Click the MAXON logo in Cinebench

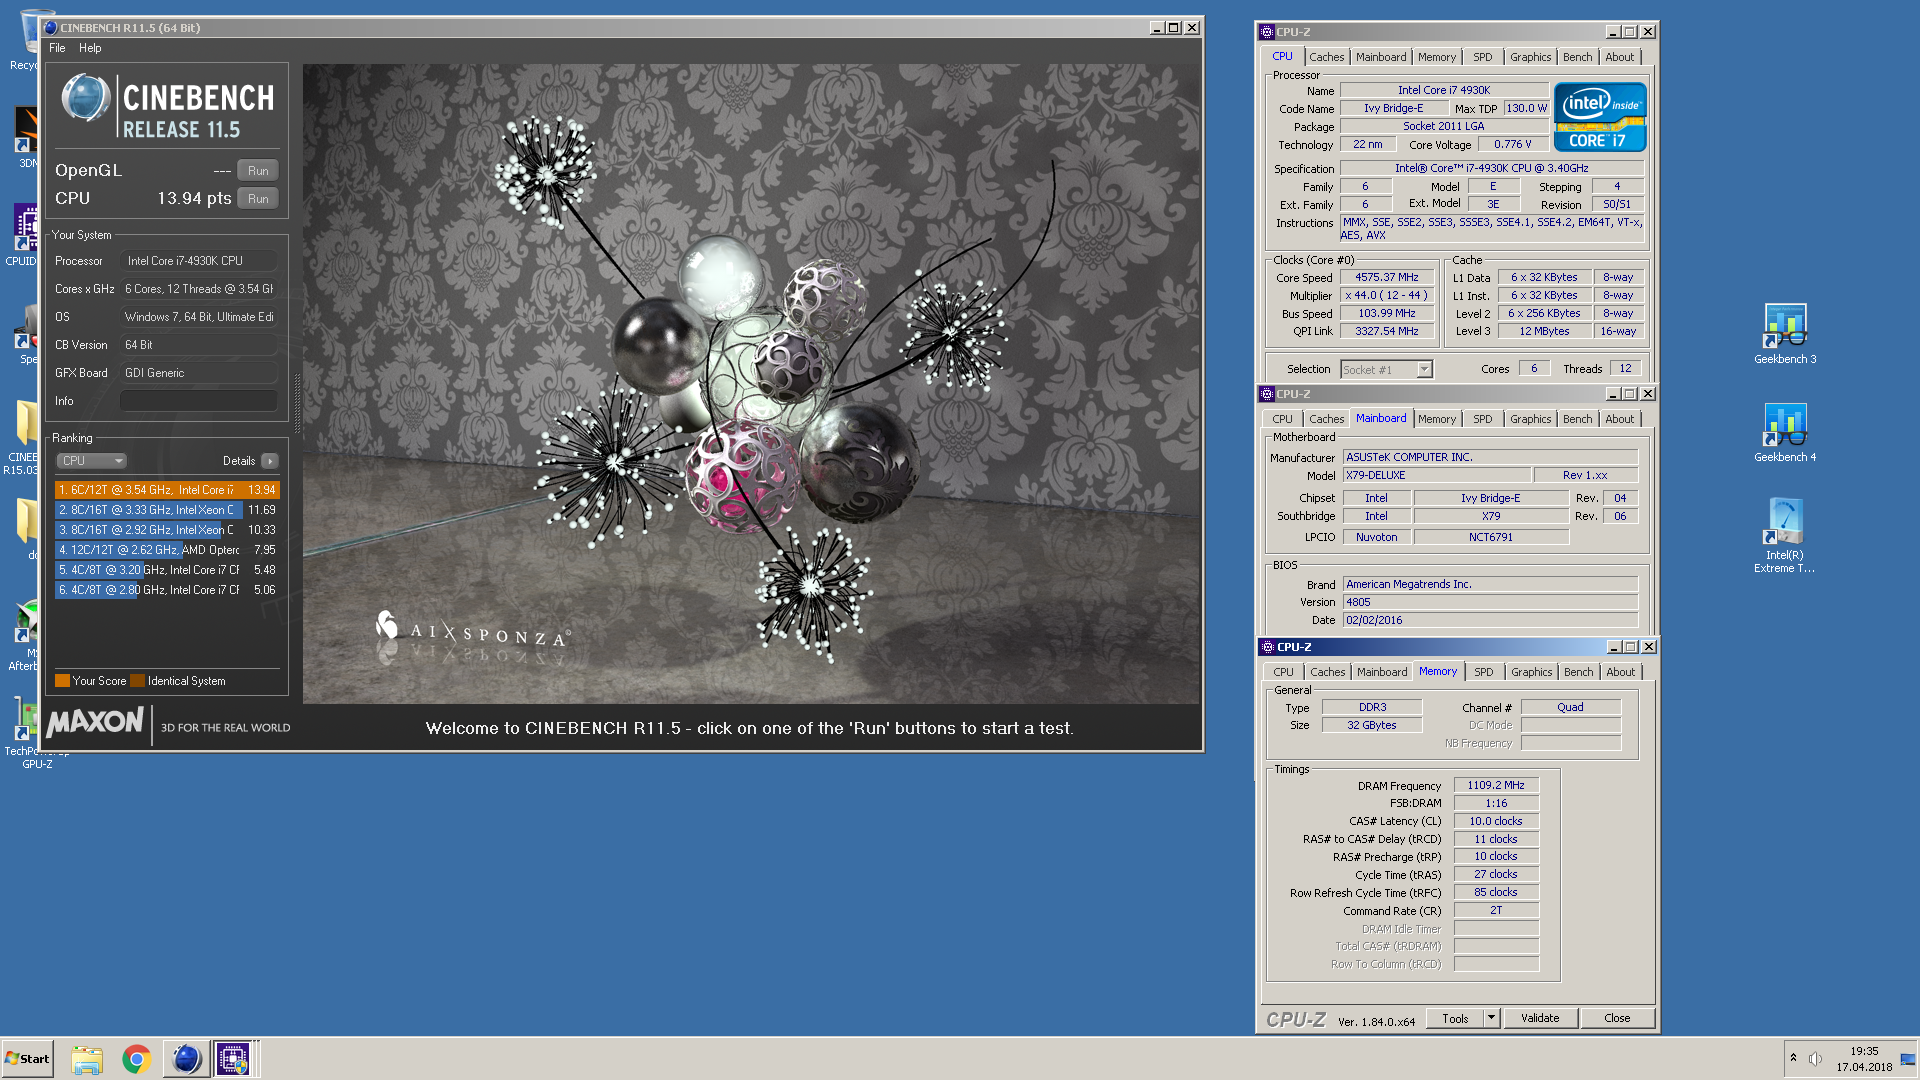(x=95, y=722)
